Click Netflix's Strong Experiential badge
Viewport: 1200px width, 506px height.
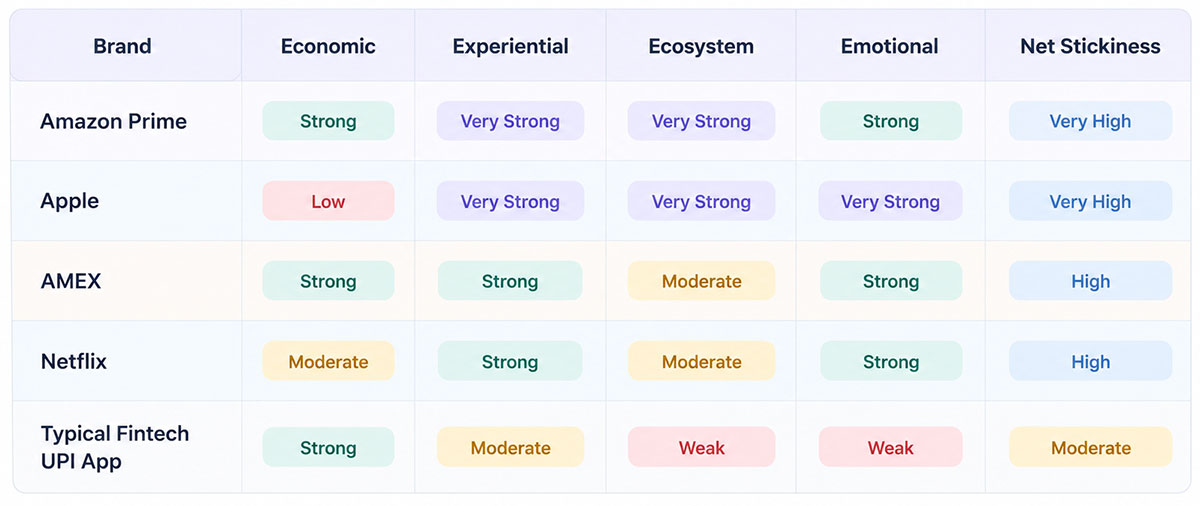510,361
